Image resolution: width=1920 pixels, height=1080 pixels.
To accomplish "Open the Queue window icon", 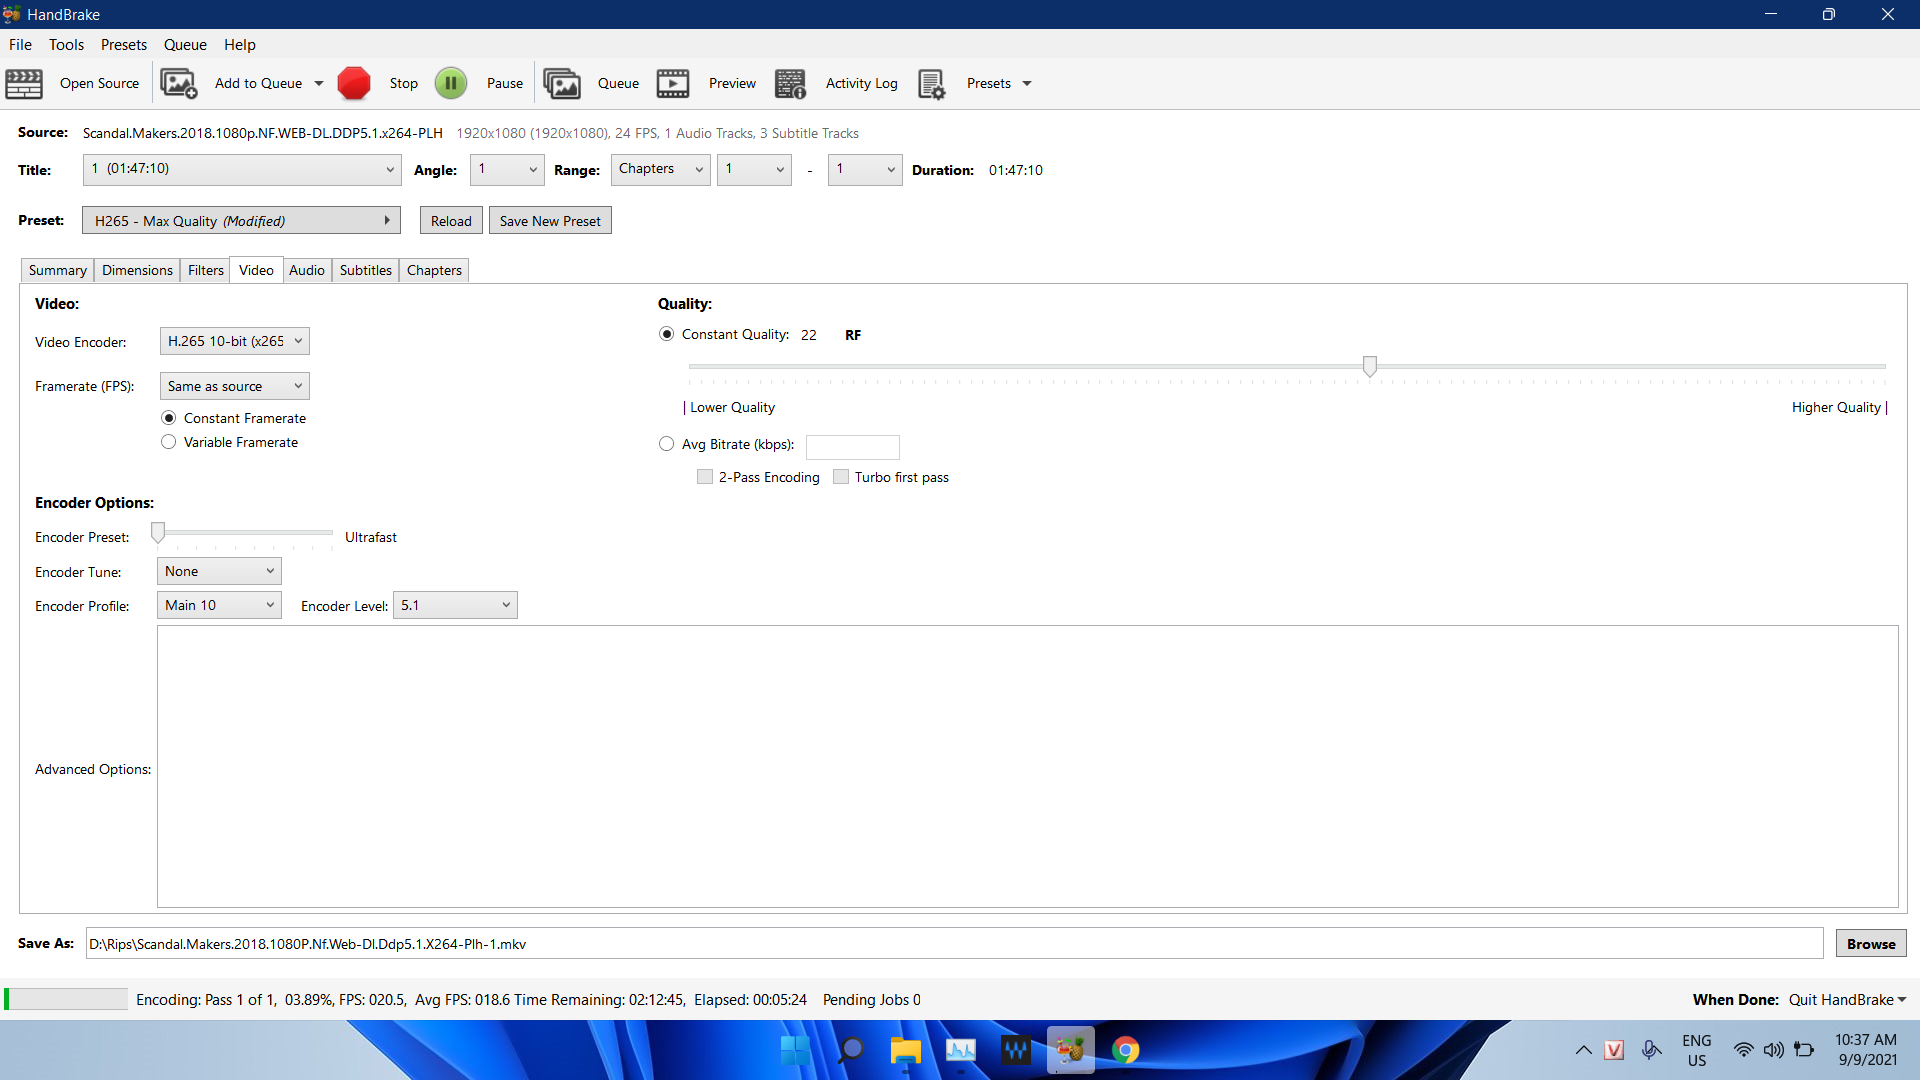I will coord(562,84).
